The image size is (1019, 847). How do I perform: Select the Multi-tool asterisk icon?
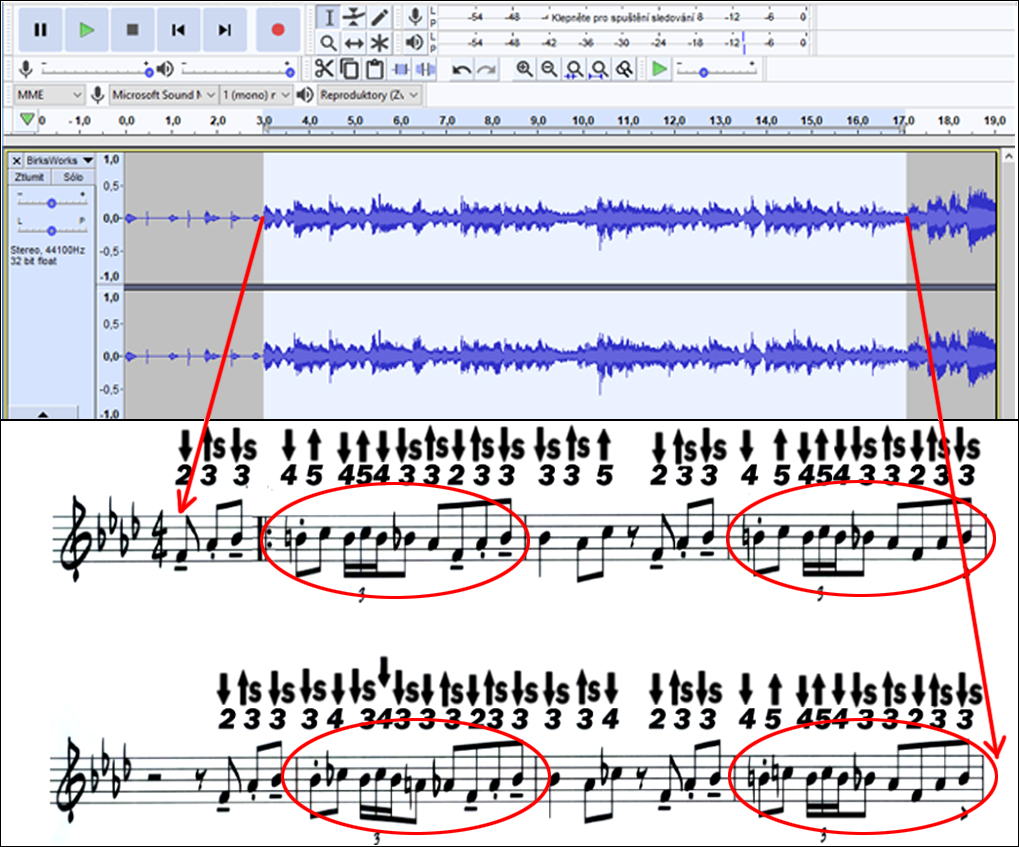(379, 44)
